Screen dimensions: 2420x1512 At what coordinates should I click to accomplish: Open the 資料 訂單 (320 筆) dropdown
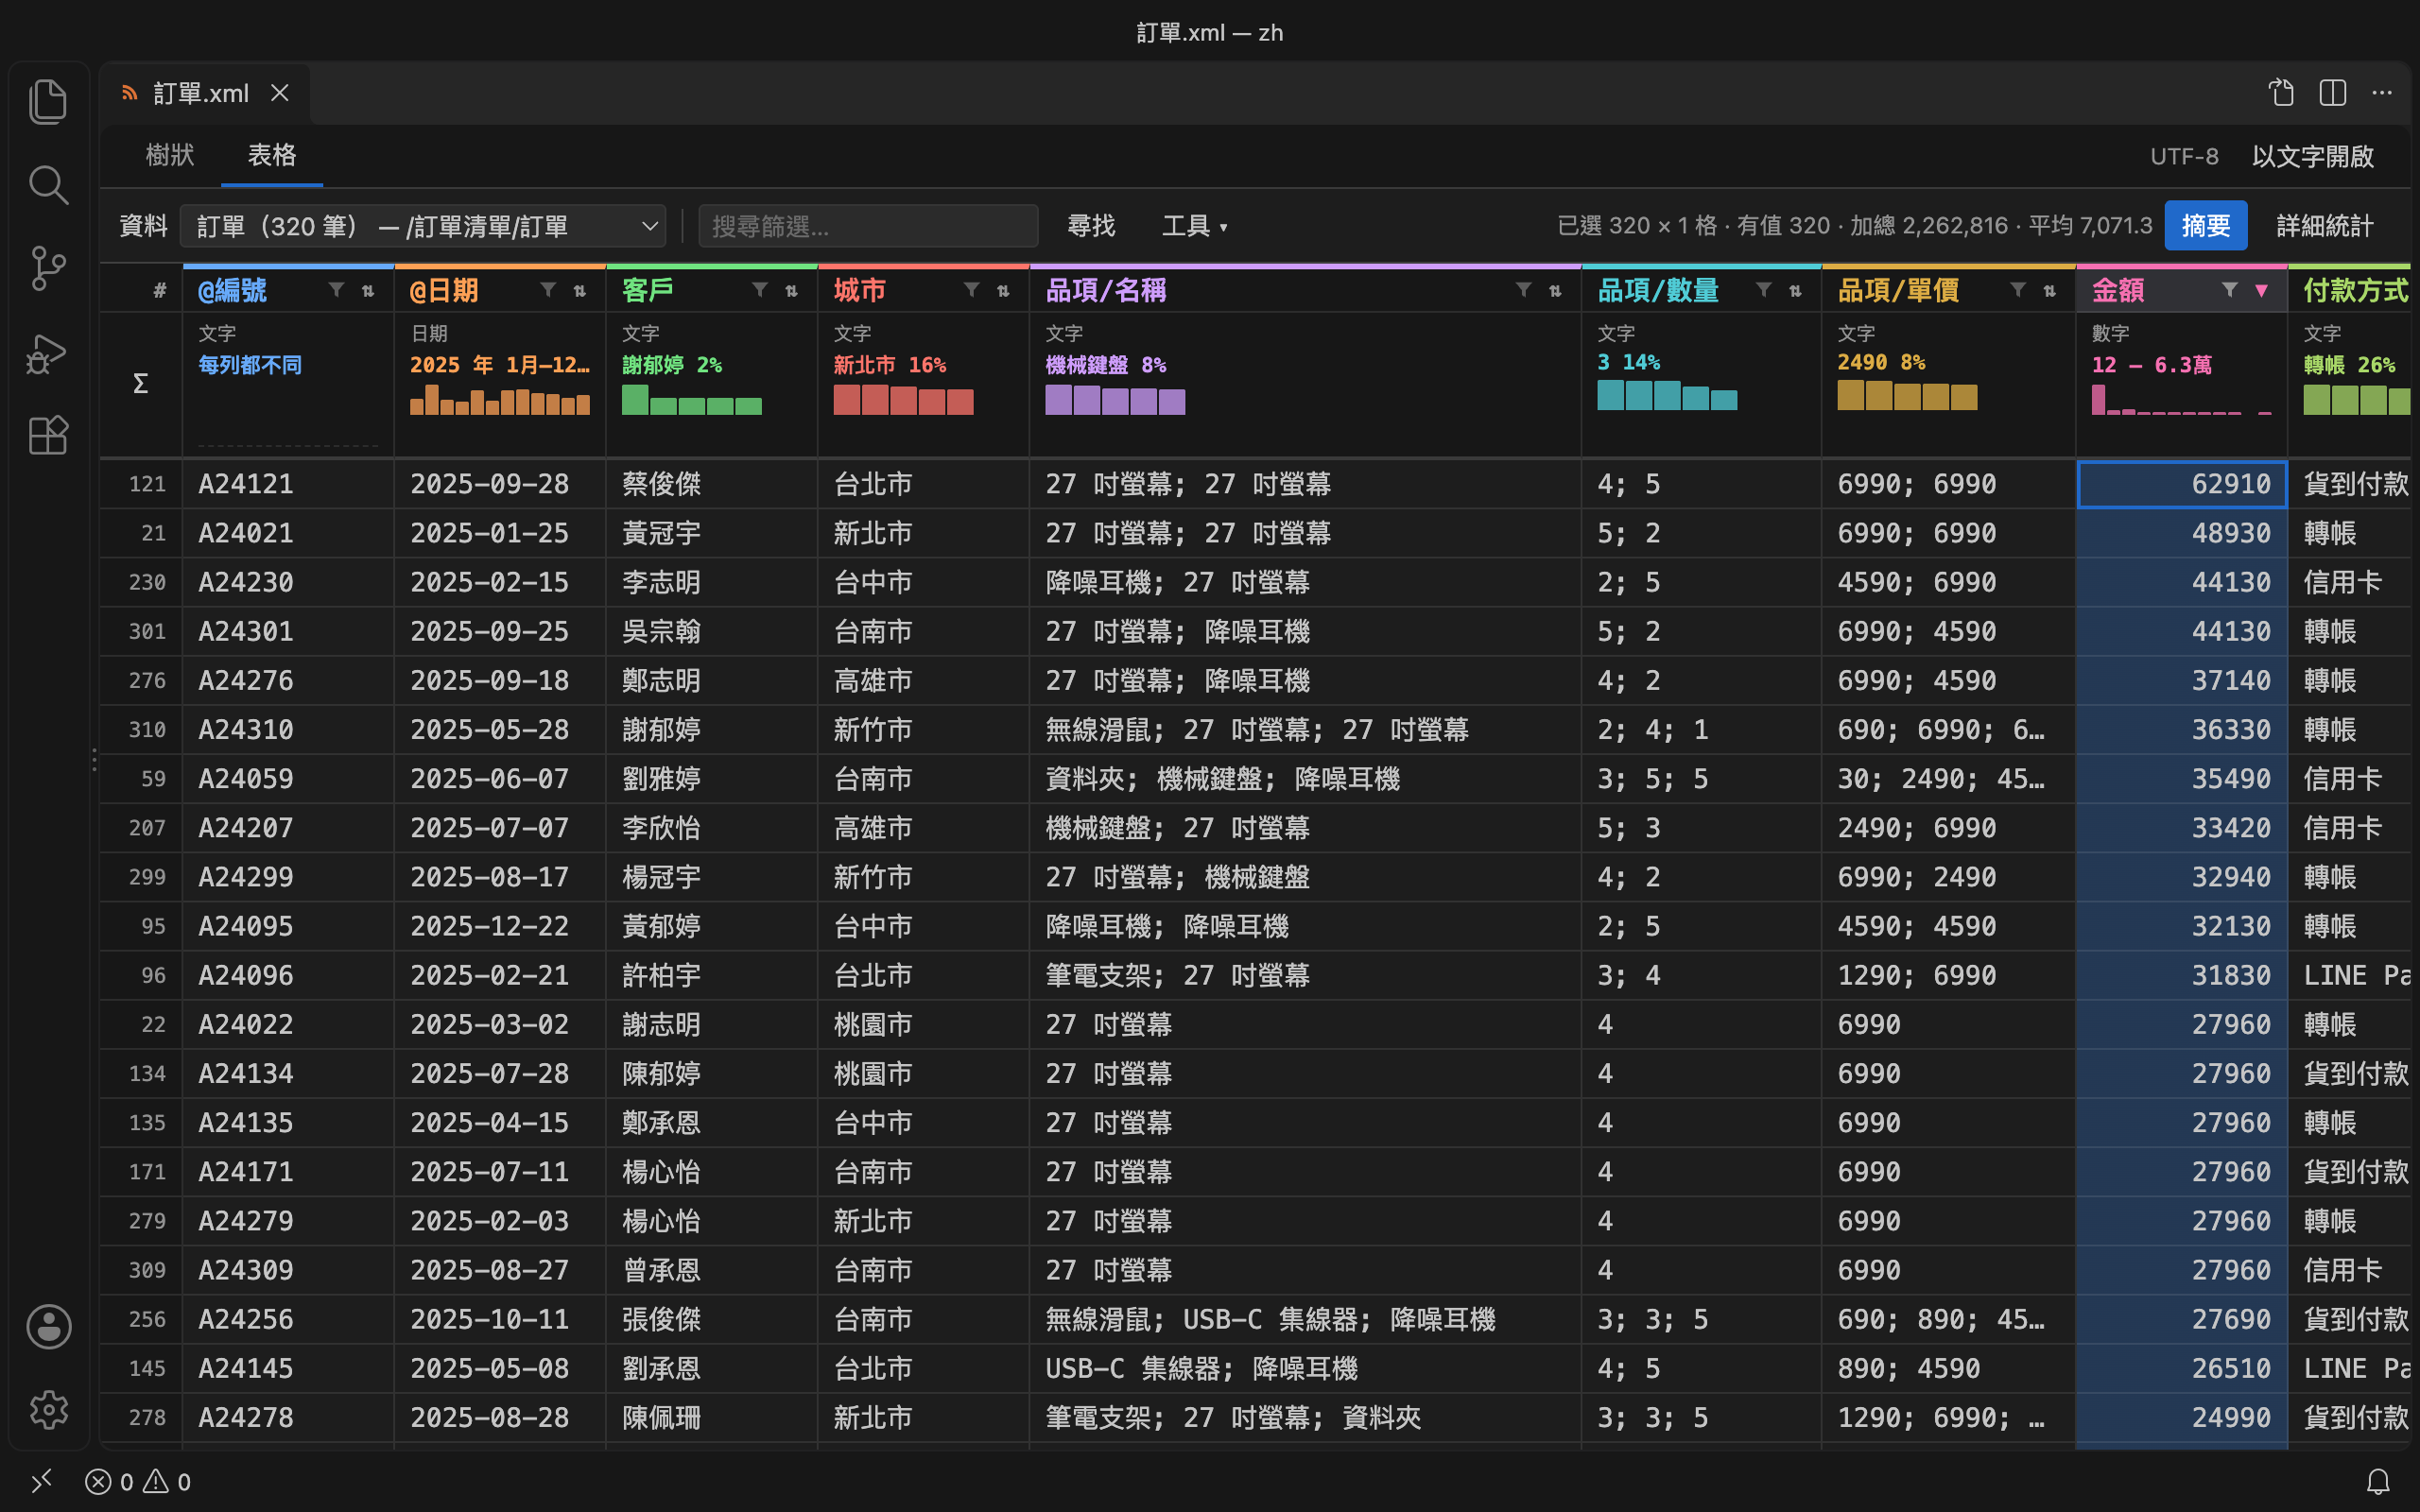pyautogui.click(x=423, y=226)
